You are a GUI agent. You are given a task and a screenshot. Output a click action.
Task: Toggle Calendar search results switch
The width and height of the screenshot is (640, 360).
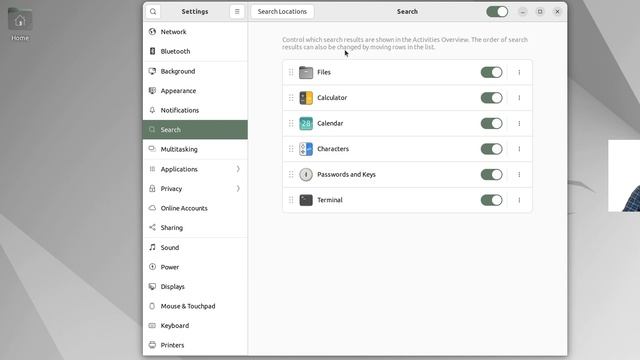point(491,123)
